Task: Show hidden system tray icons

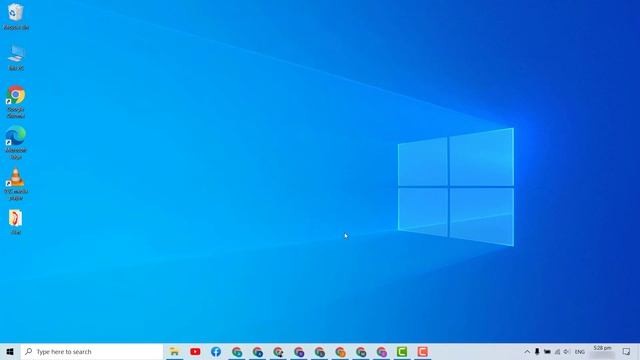Action: 527,351
